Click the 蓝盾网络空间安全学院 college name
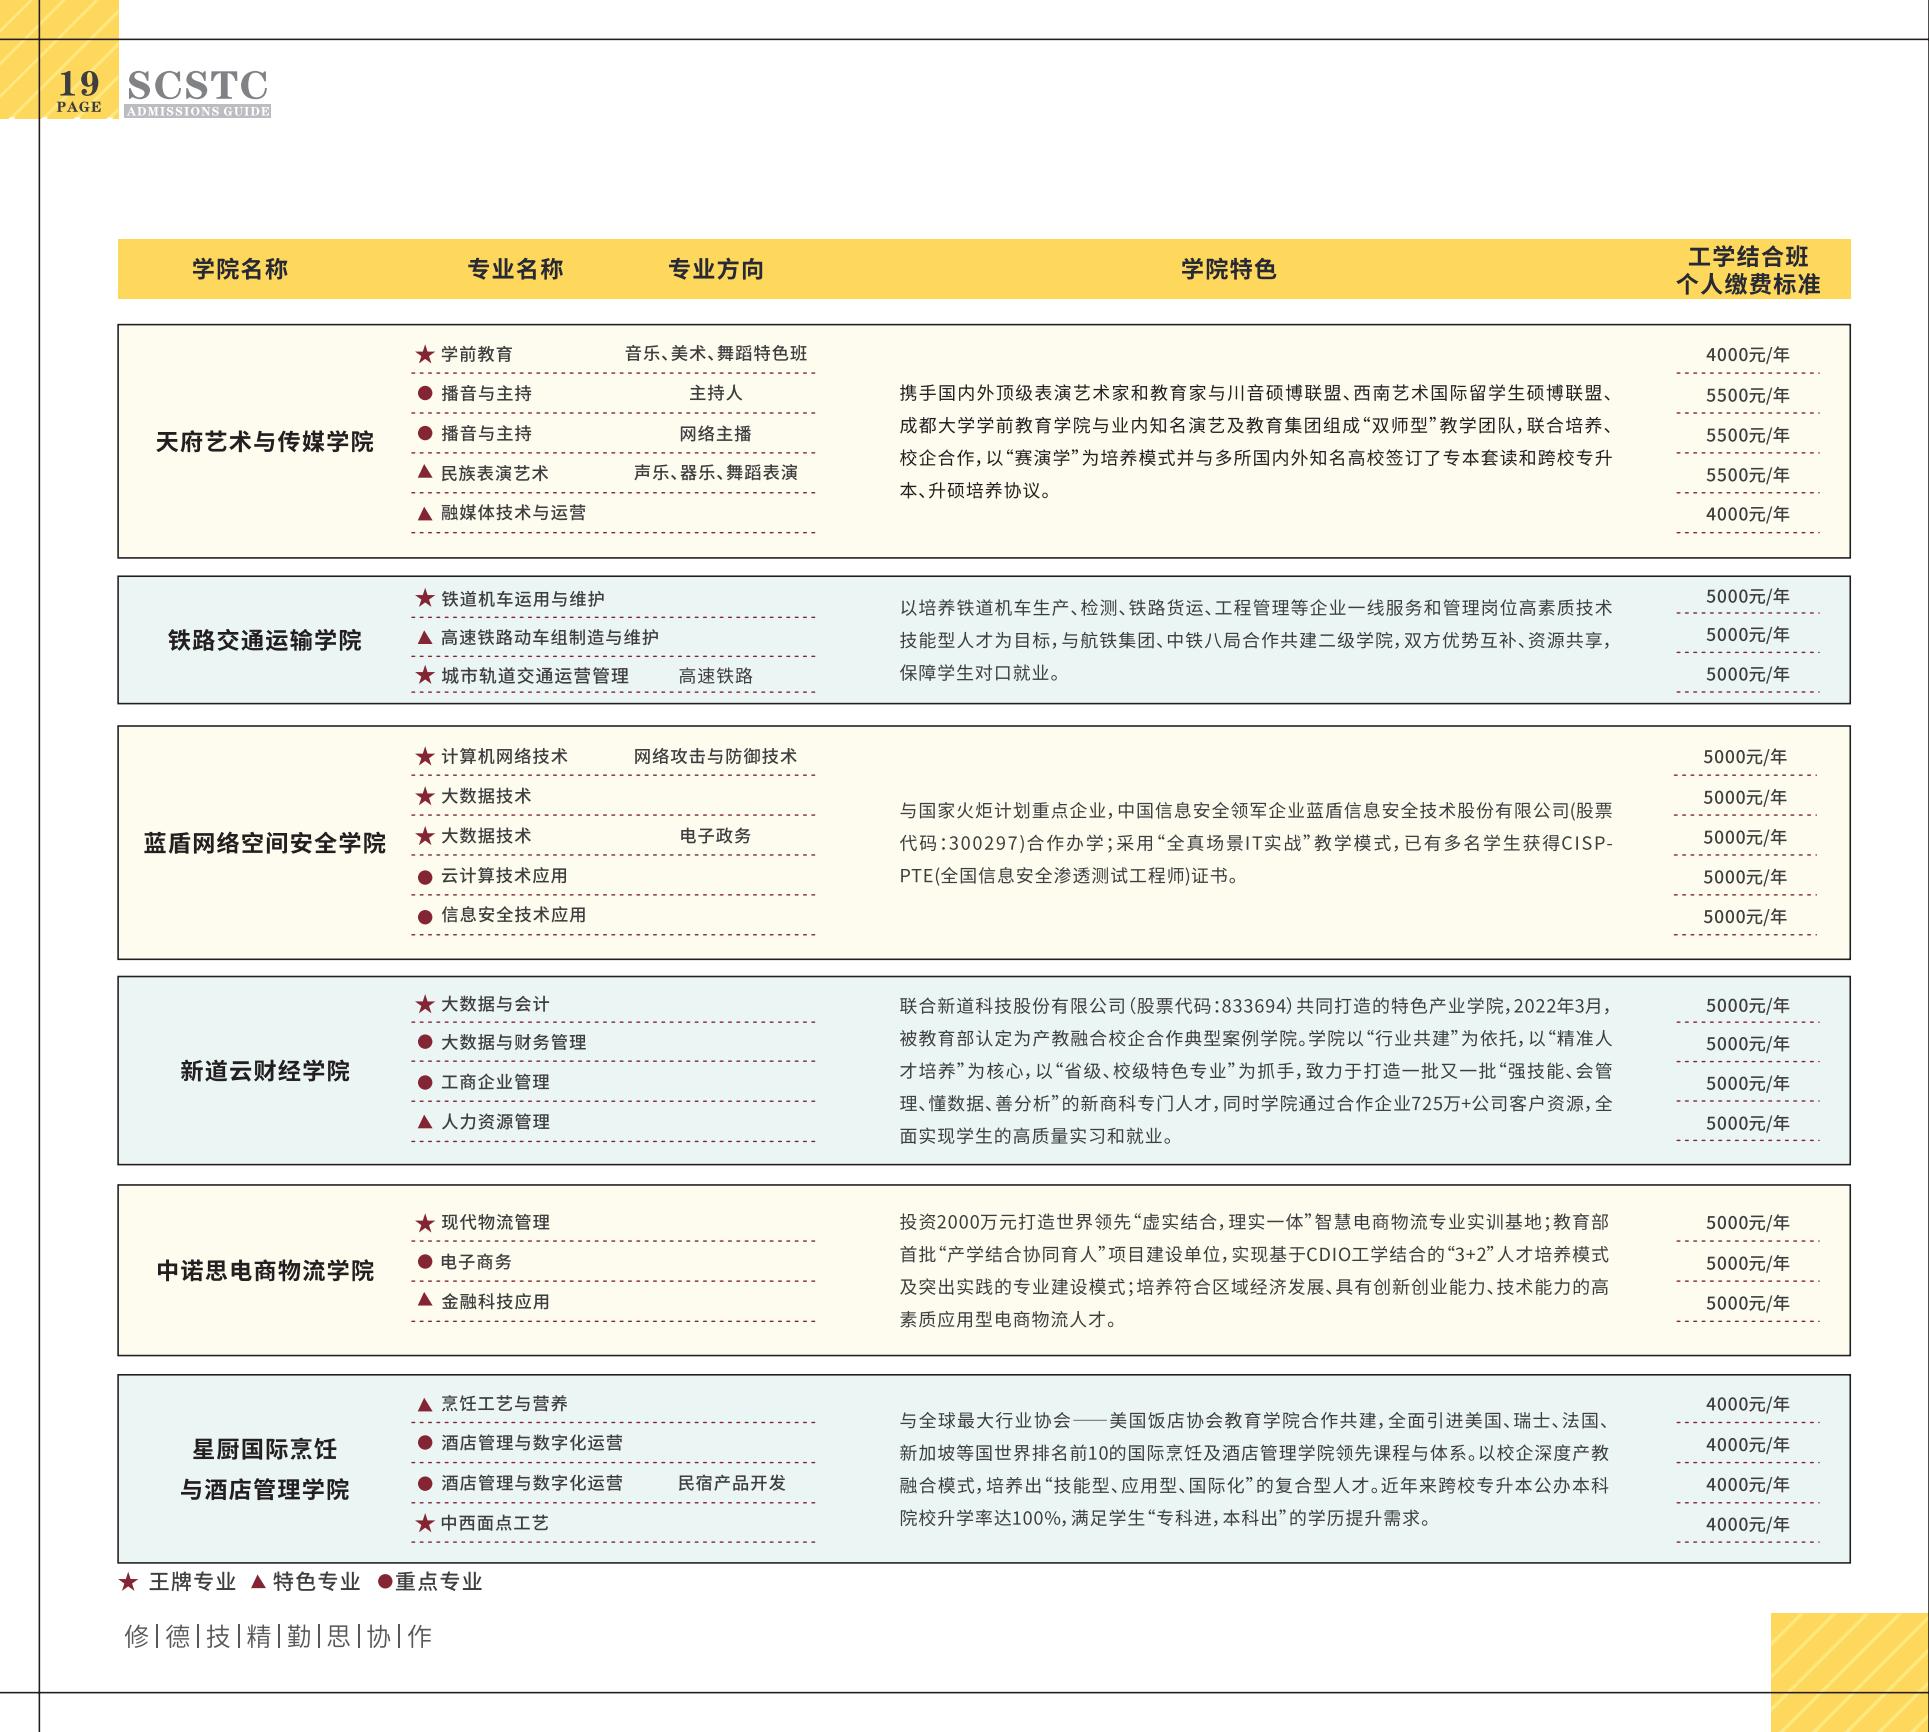Screen dimensions: 1929x1732 tap(264, 843)
